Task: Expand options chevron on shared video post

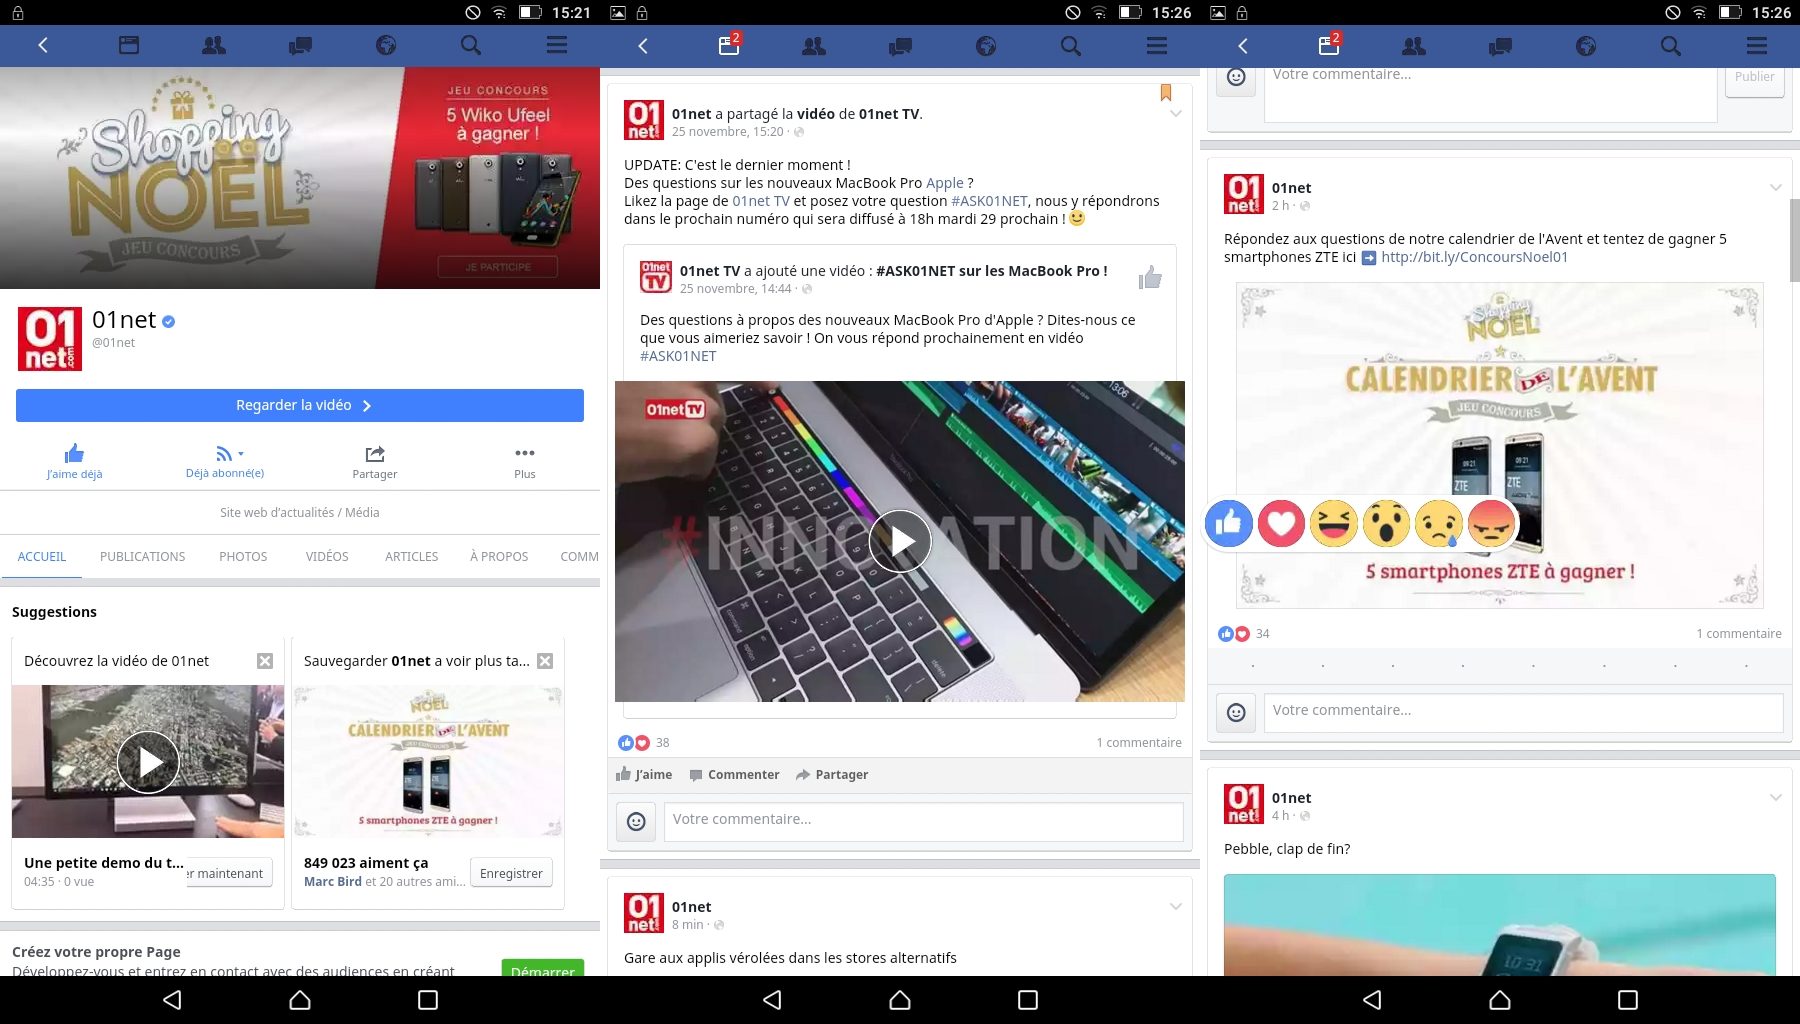Action: click(x=1176, y=114)
